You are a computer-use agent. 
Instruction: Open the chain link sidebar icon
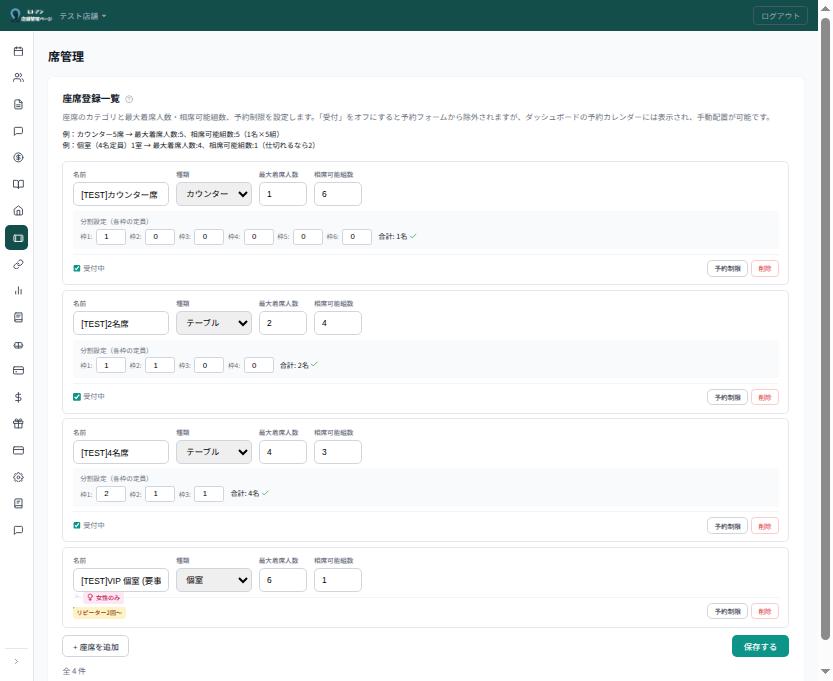click(18, 264)
